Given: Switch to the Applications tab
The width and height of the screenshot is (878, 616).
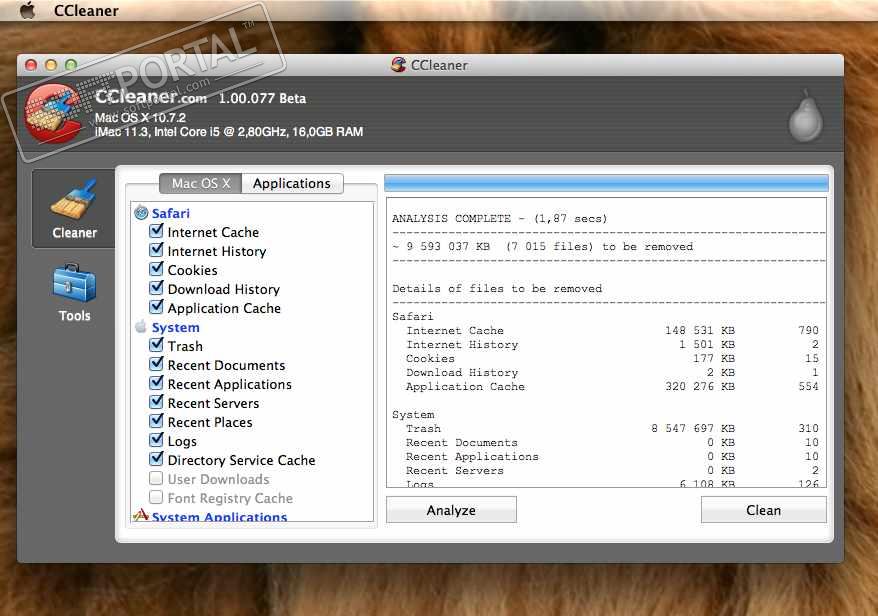Looking at the screenshot, I should (292, 183).
